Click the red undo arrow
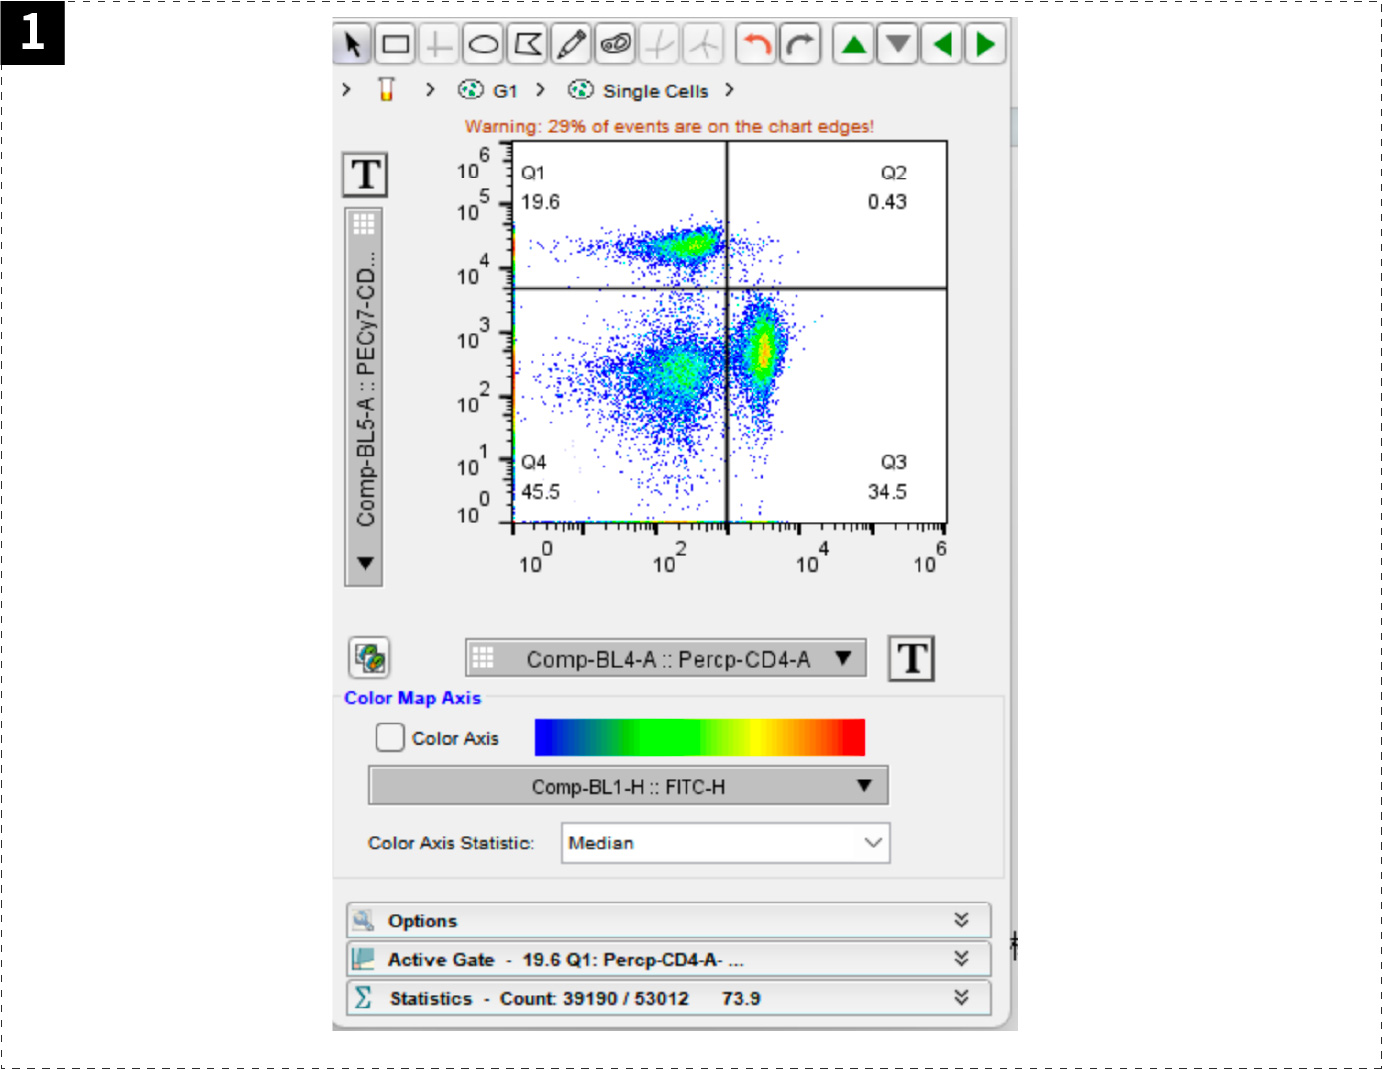This screenshot has height=1070, width=1383. coord(757,44)
